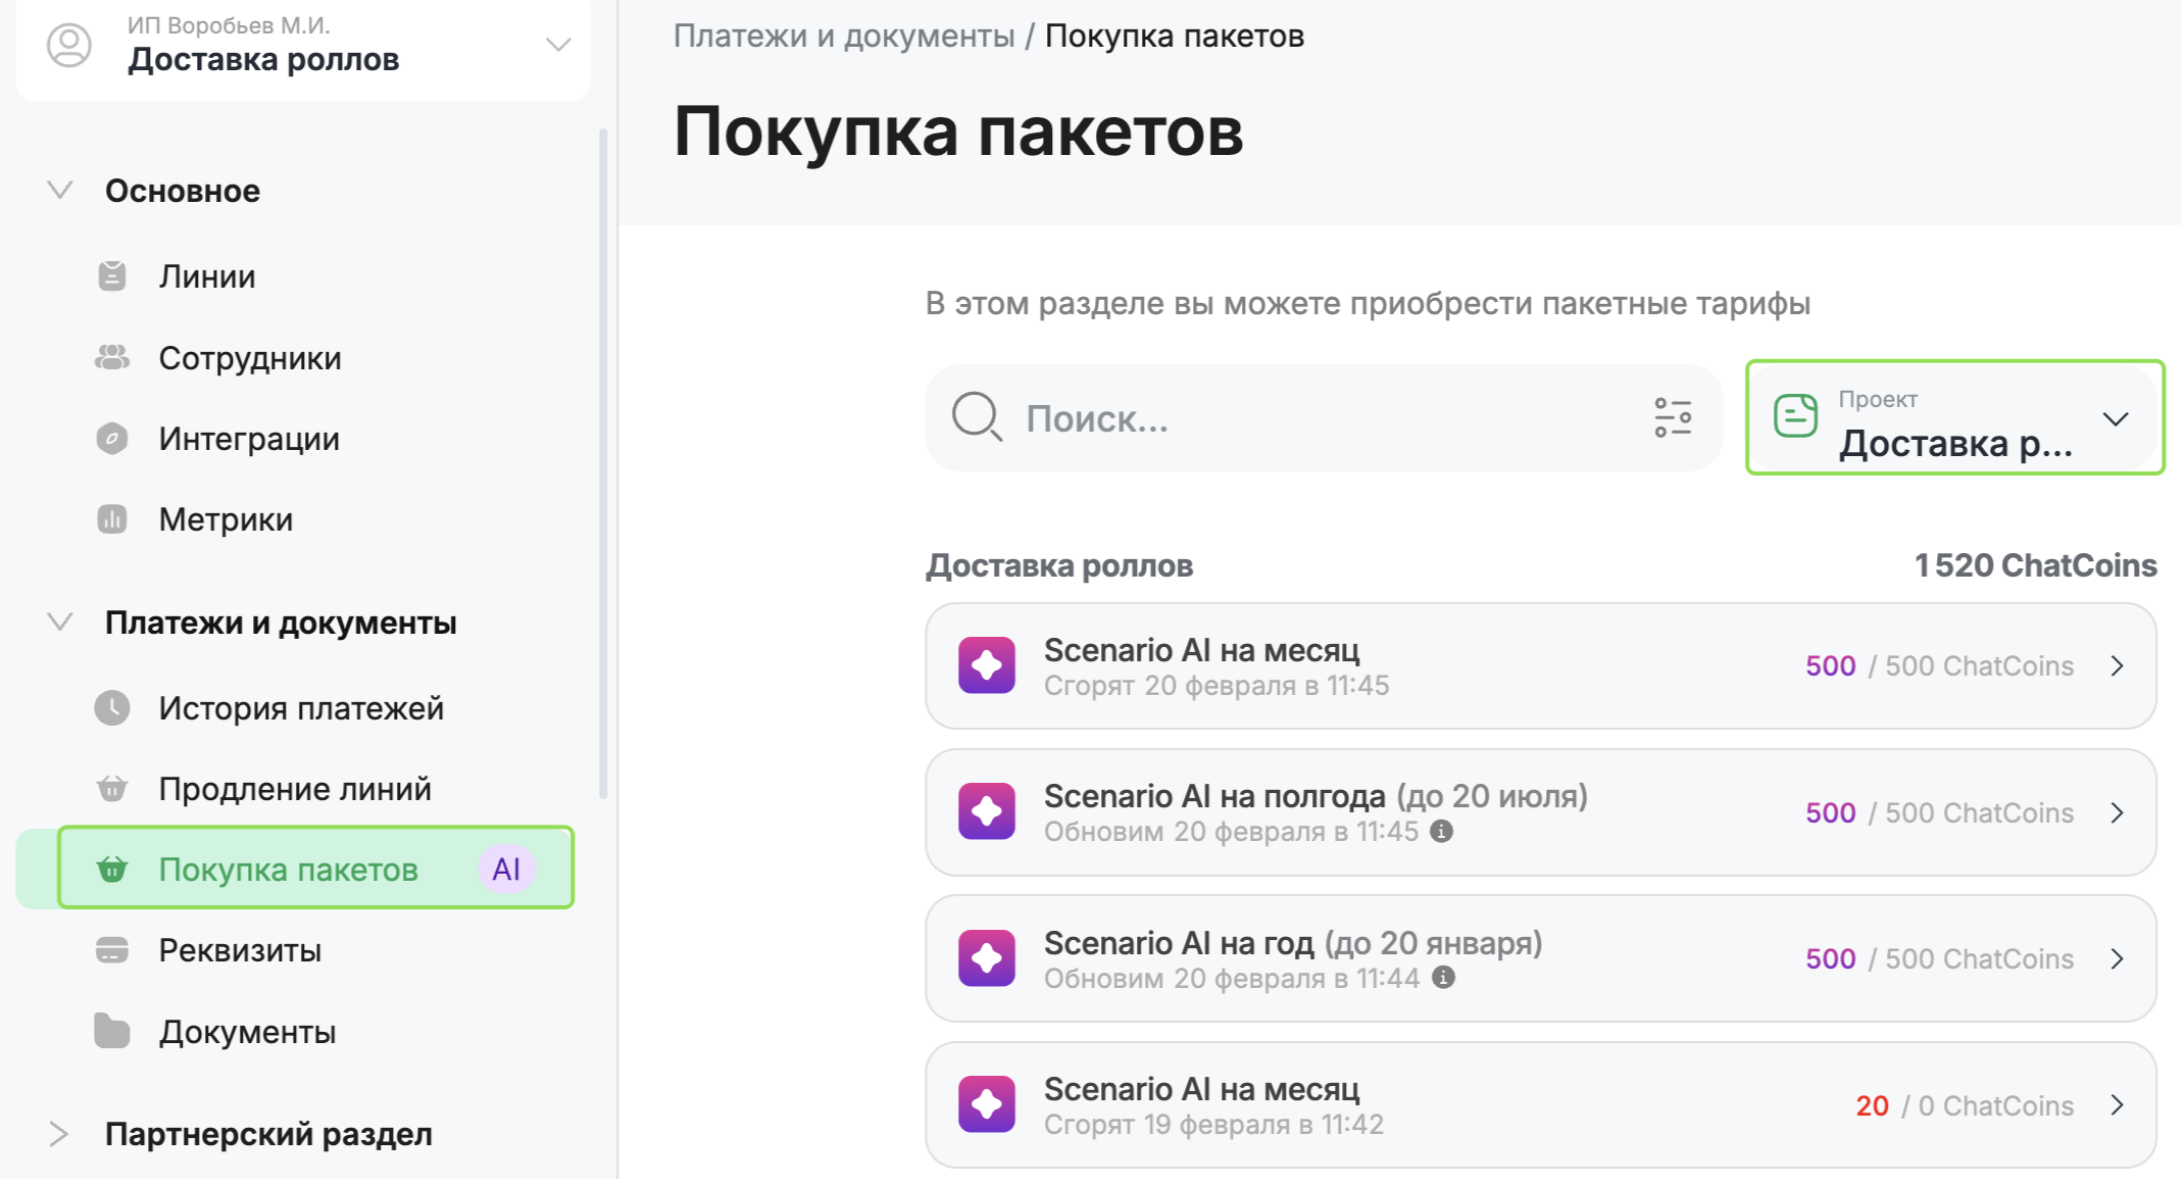The image size is (2181, 1179).
Task: Open the Интеграции menu item
Action: pos(249,439)
